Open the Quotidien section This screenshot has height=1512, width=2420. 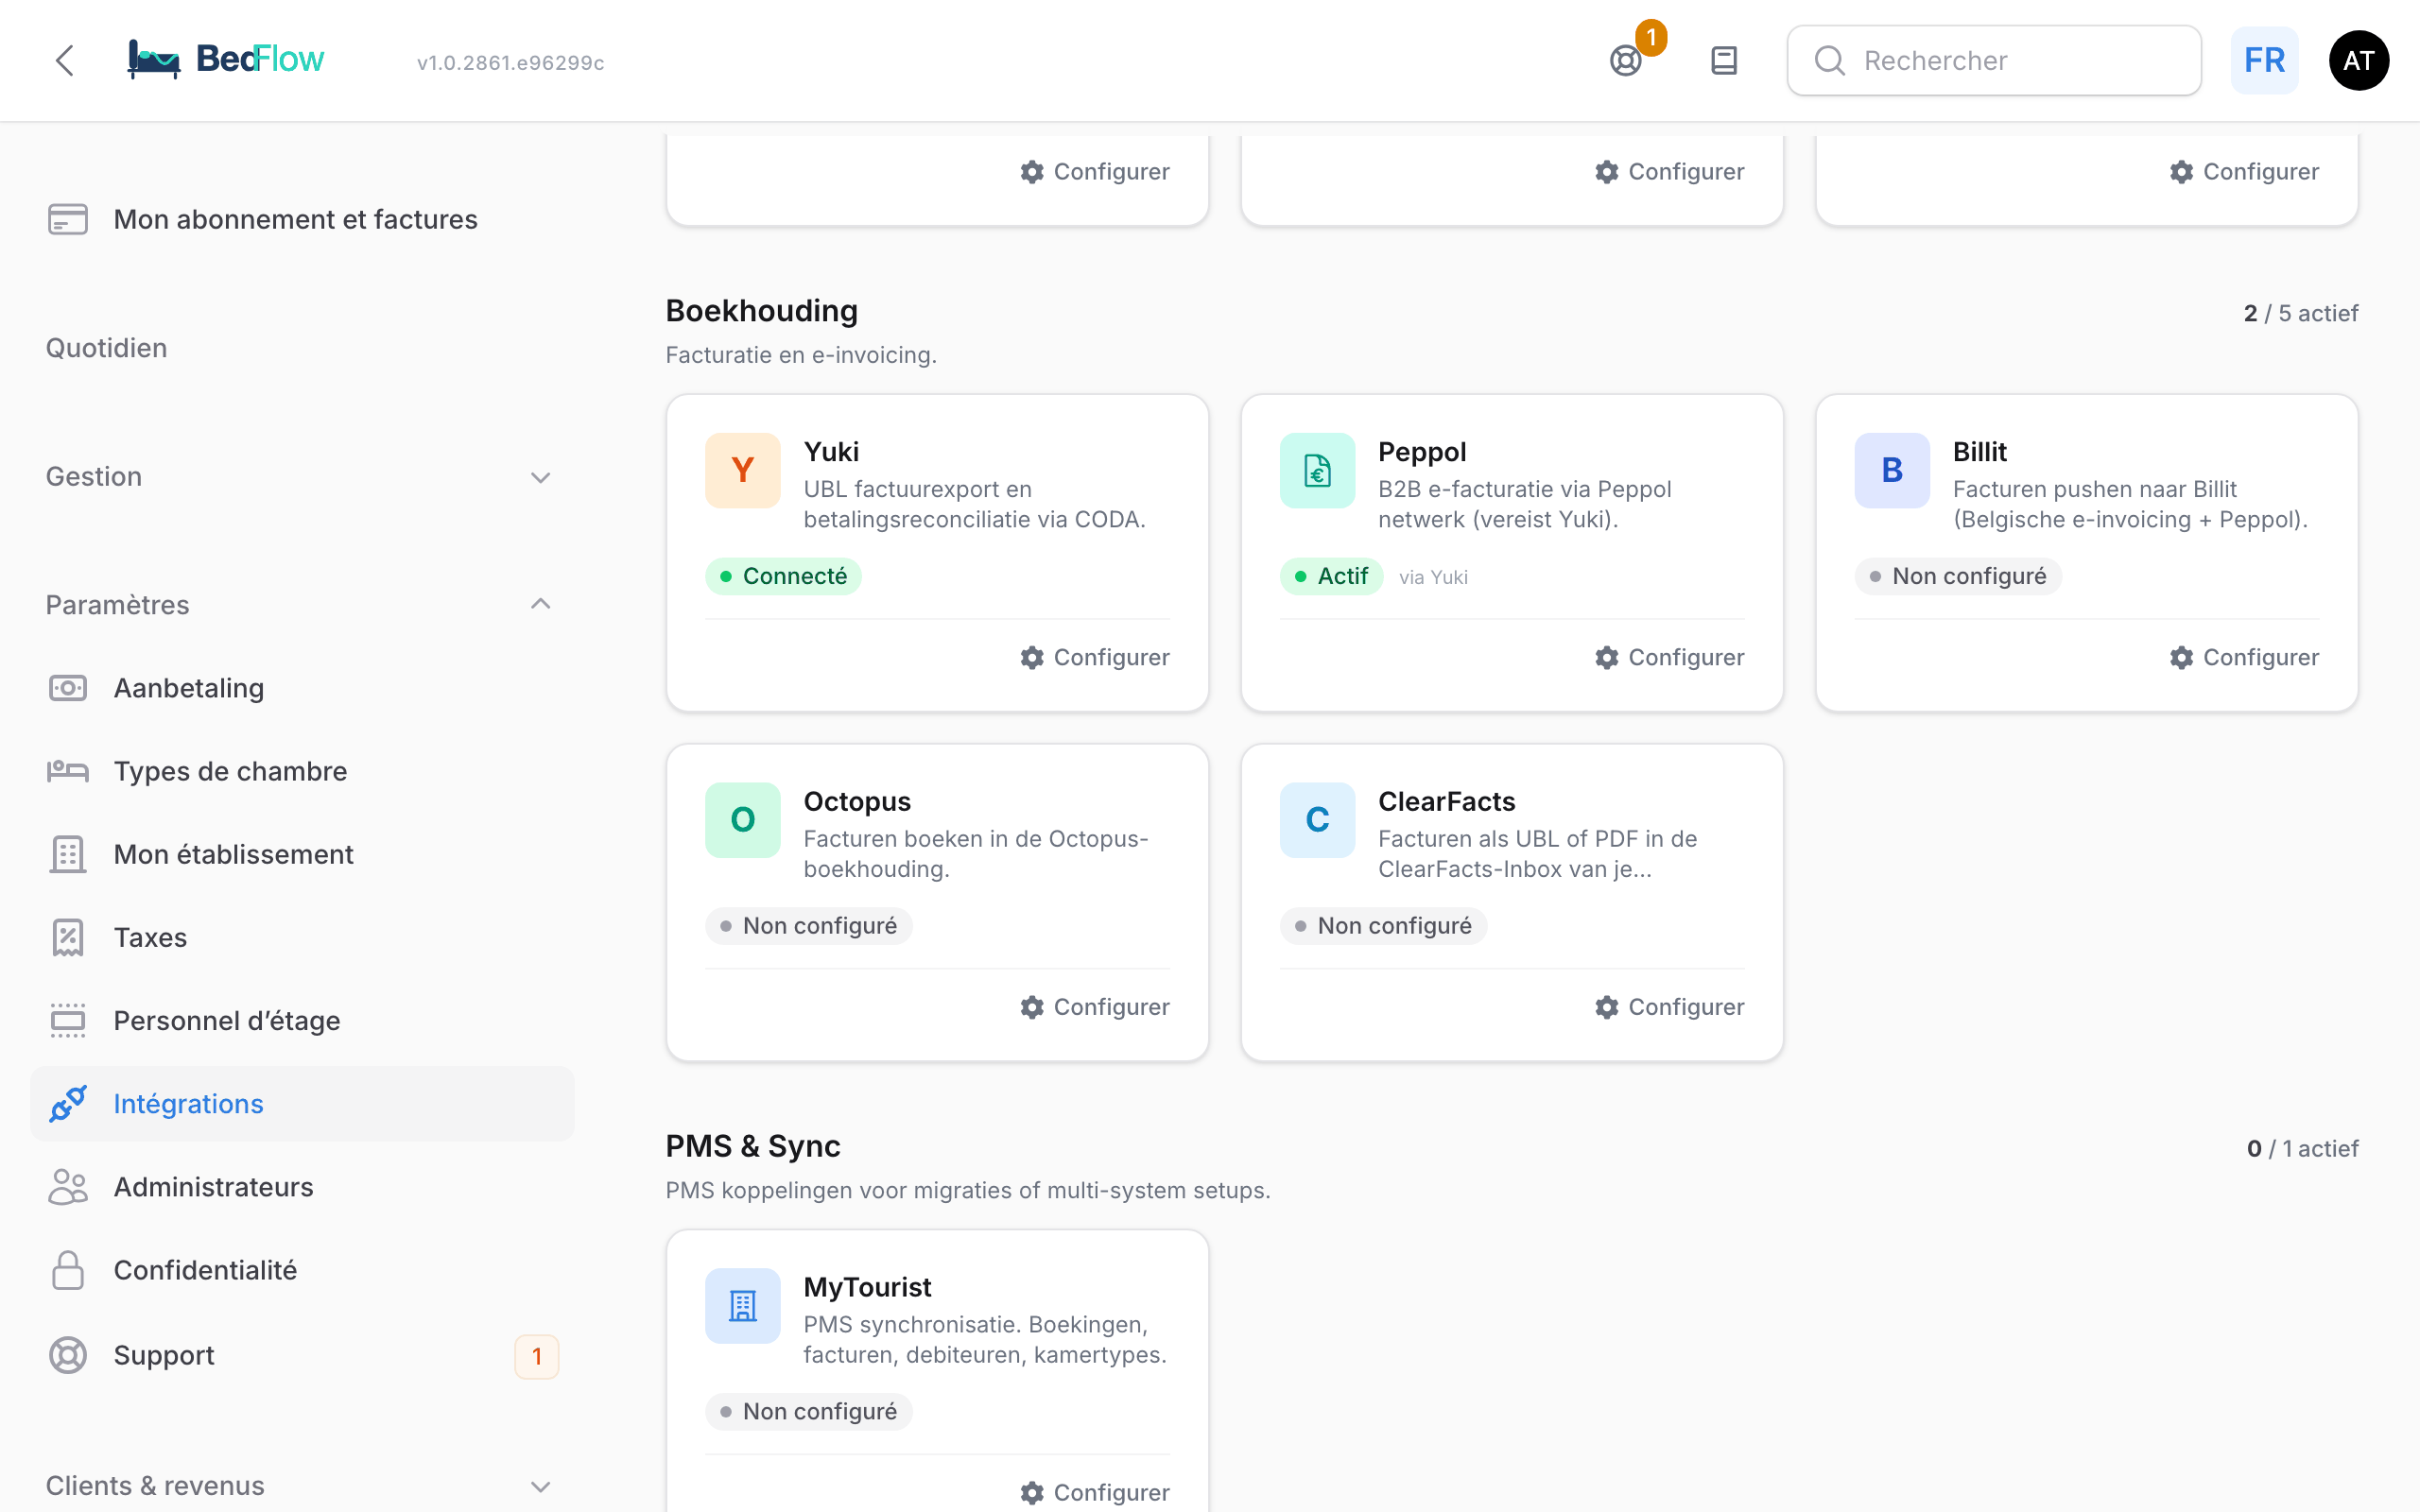point(106,348)
